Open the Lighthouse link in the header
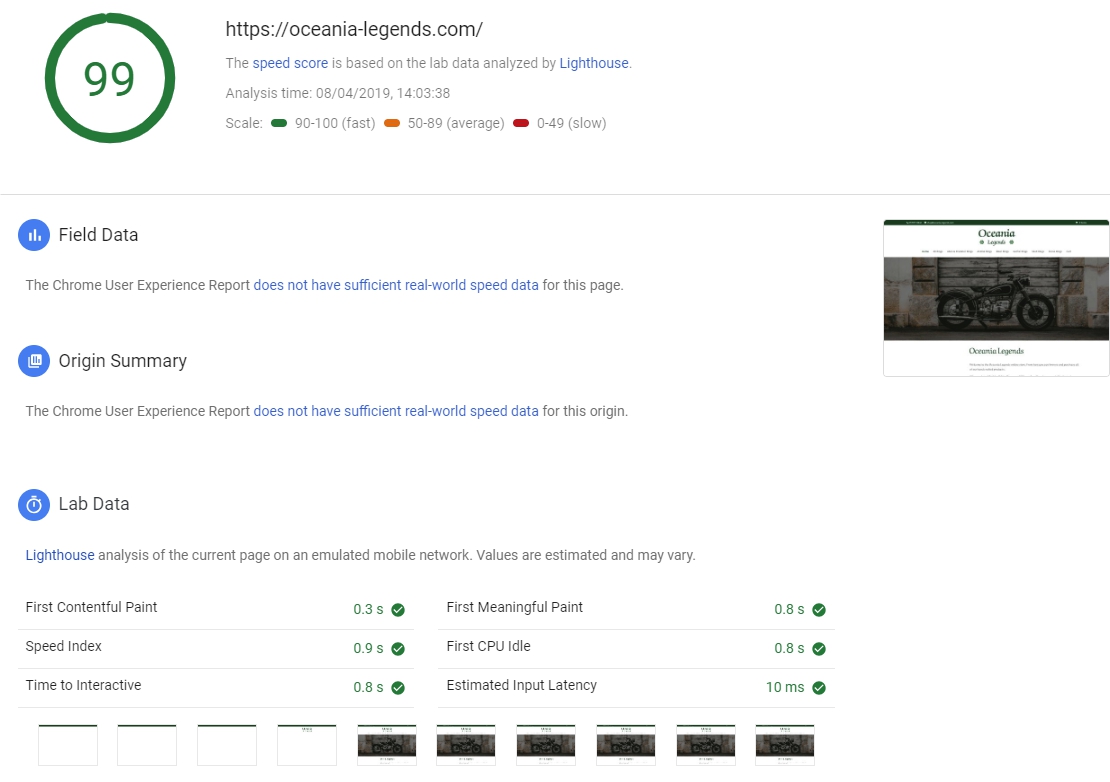 click(x=594, y=63)
